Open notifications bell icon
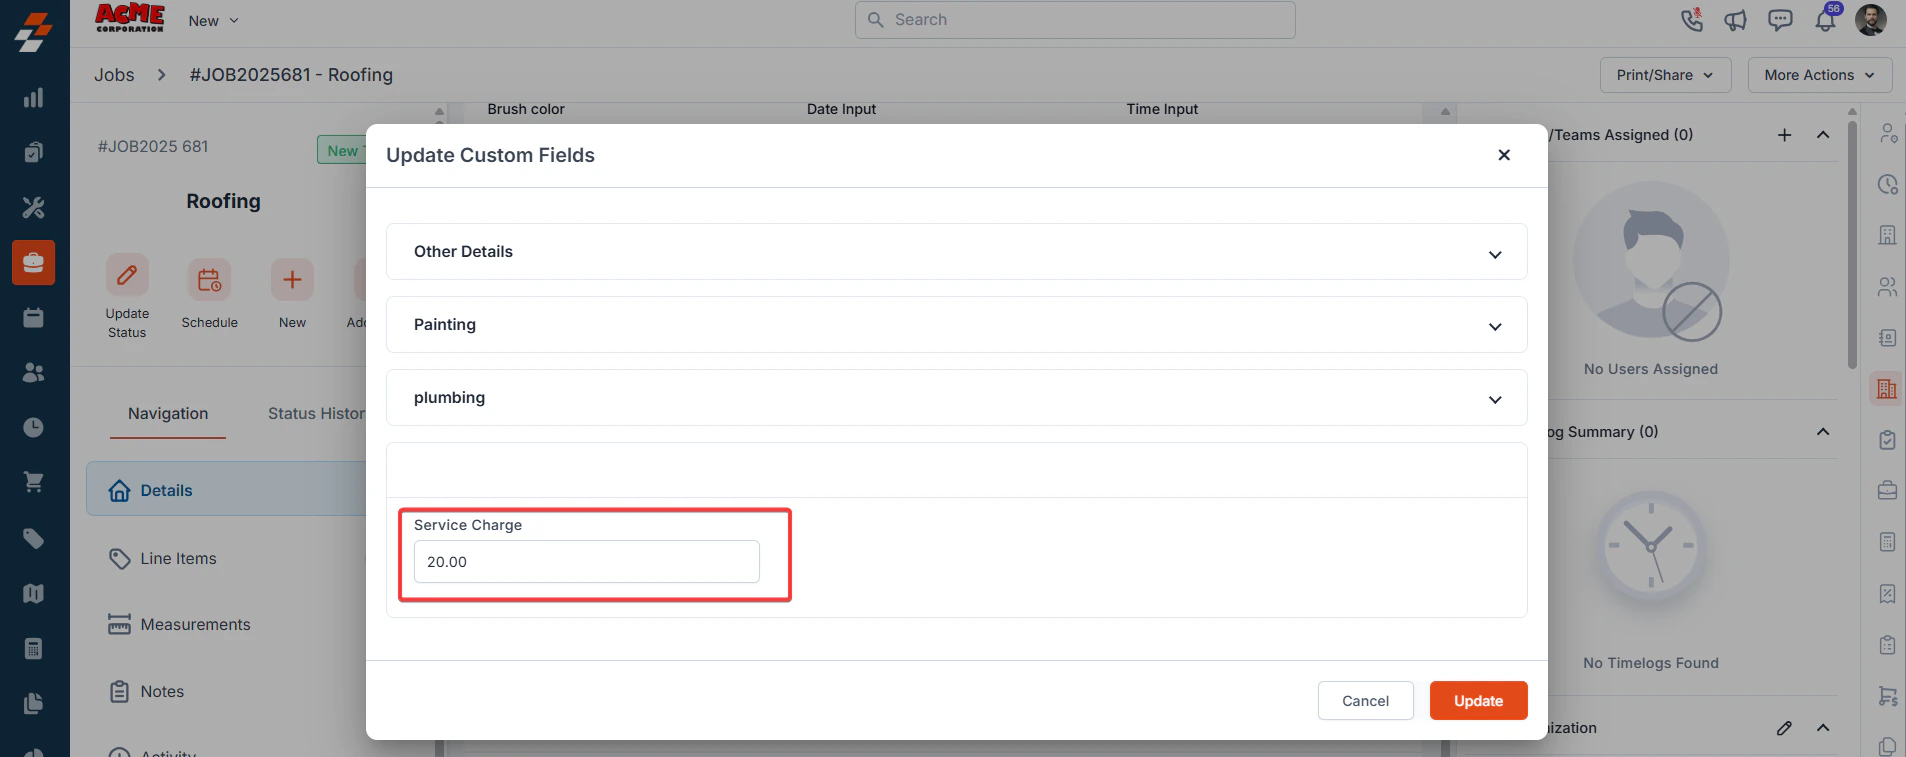 point(1826,19)
